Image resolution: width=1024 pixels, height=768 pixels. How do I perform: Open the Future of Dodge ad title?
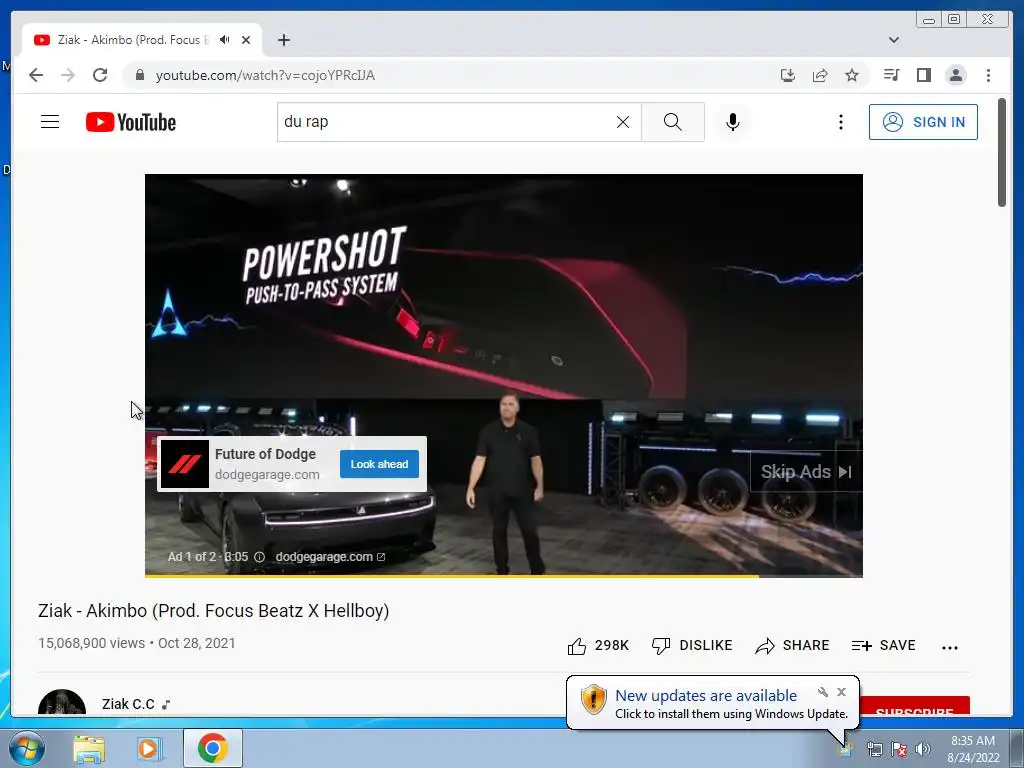pyautogui.click(x=265, y=454)
